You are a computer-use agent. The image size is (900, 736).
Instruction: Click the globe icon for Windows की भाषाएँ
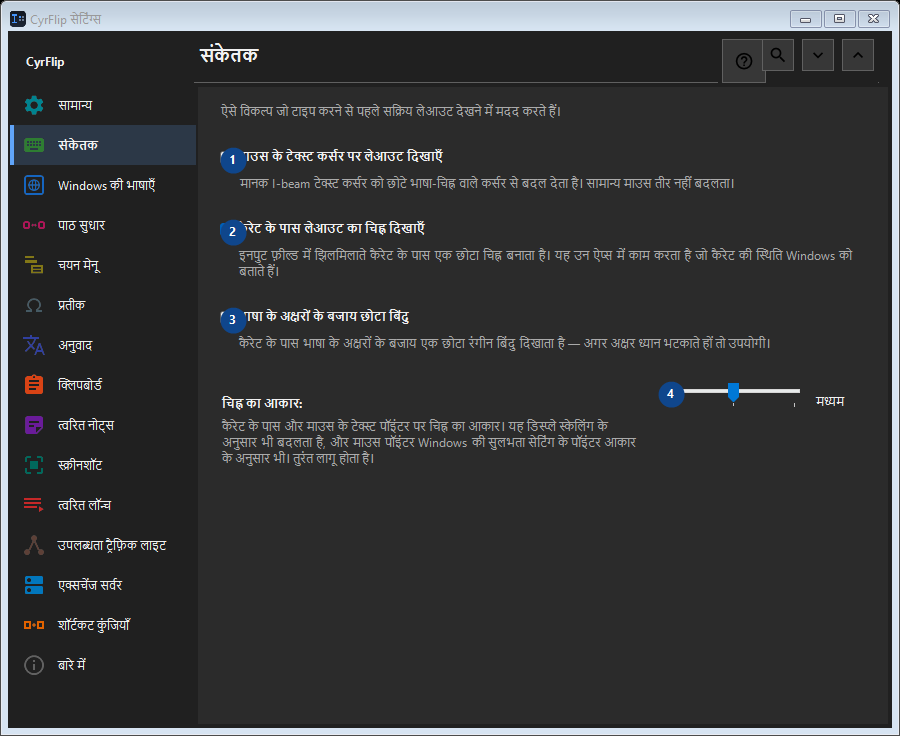(34, 185)
